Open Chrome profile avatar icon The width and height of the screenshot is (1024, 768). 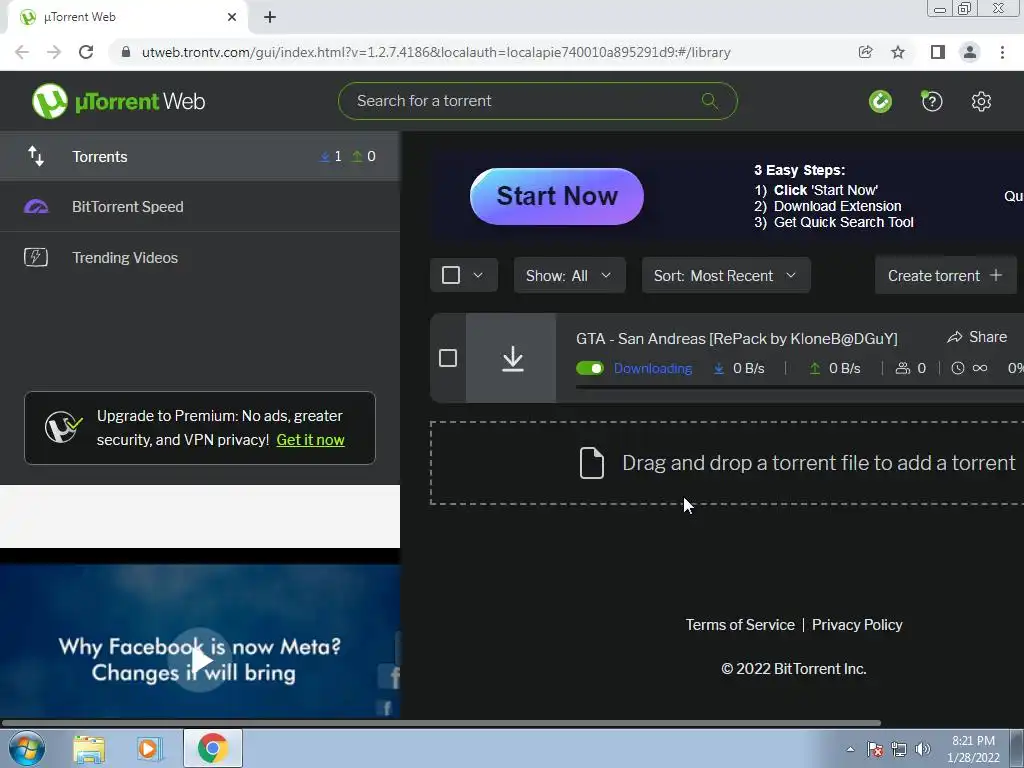click(970, 52)
